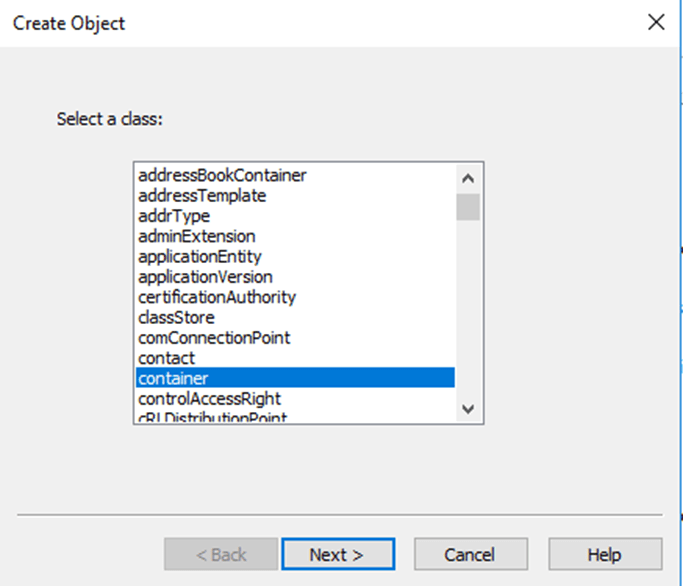
Task: Choose applicationVersion in the list
Action: tap(205, 277)
